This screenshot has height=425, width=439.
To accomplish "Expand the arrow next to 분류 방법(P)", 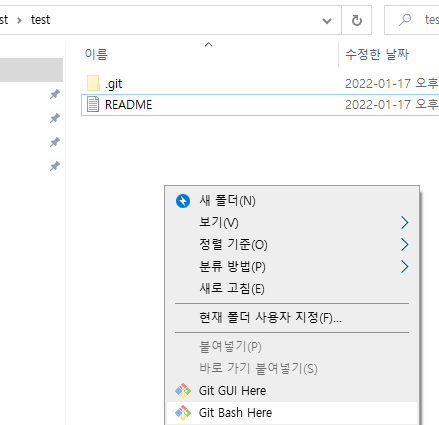I will click(404, 267).
